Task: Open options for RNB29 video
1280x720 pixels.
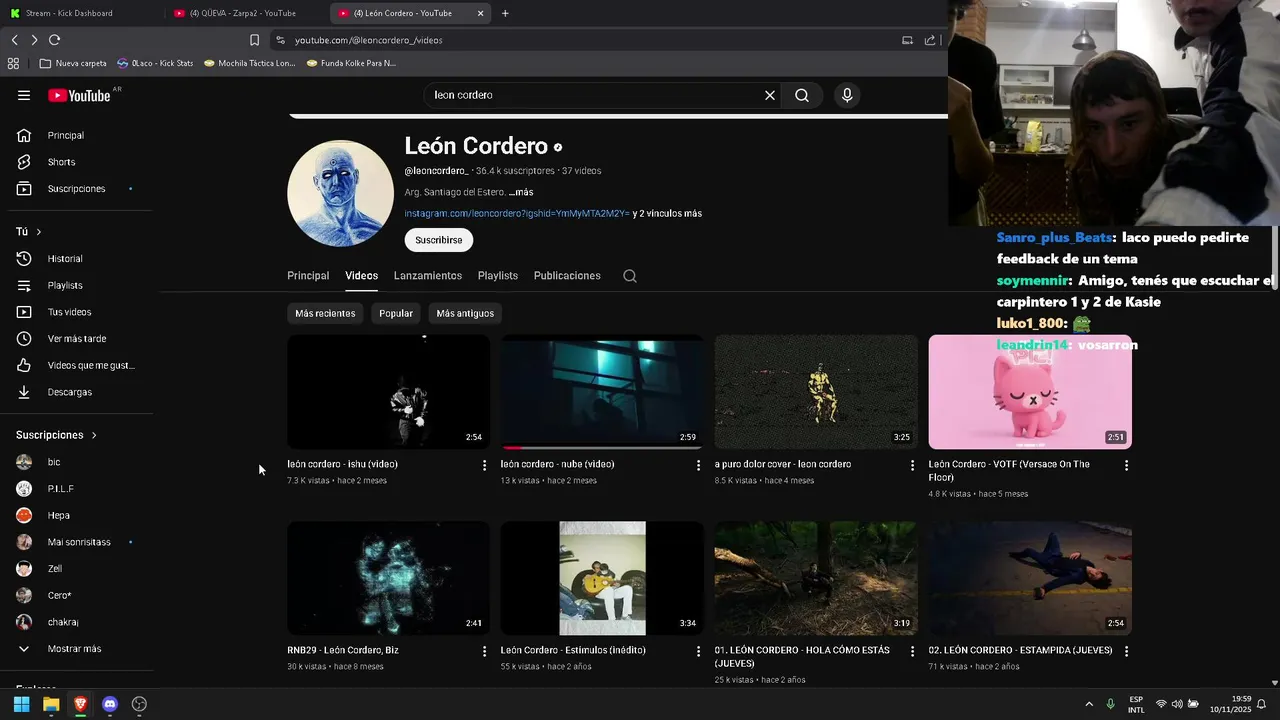Action: (484, 651)
